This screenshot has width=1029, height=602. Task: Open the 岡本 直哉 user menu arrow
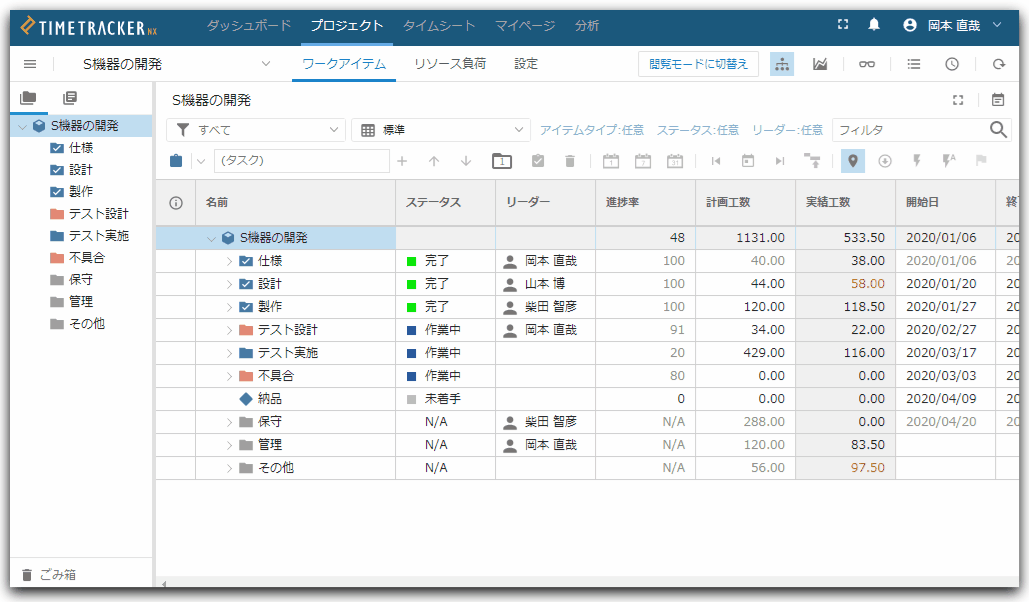click(998, 25)
